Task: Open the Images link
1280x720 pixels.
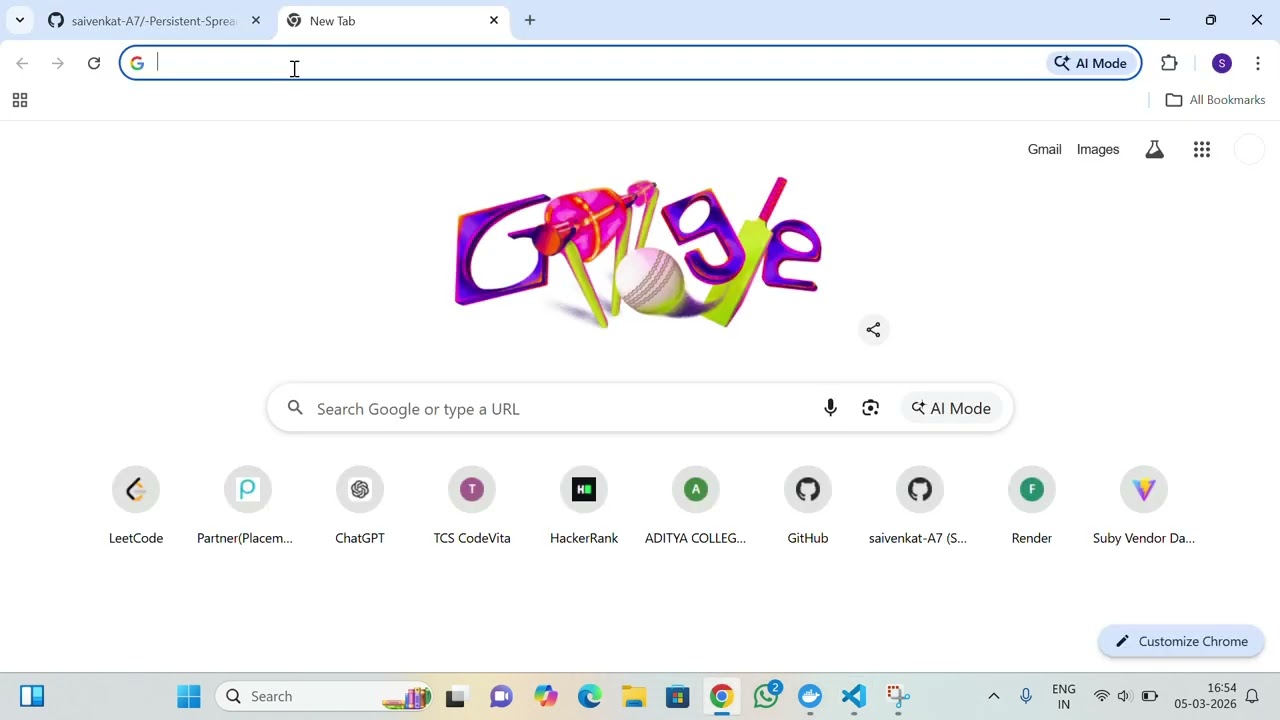Action: 1098,149
